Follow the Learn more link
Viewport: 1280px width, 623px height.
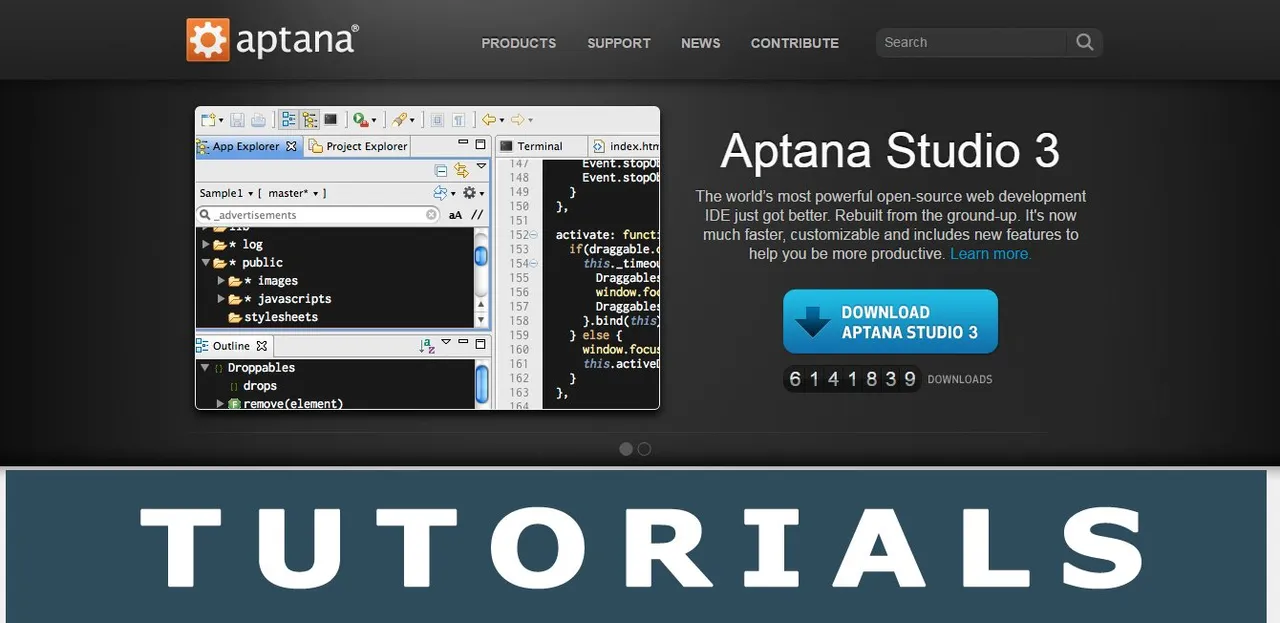point(990,254)
